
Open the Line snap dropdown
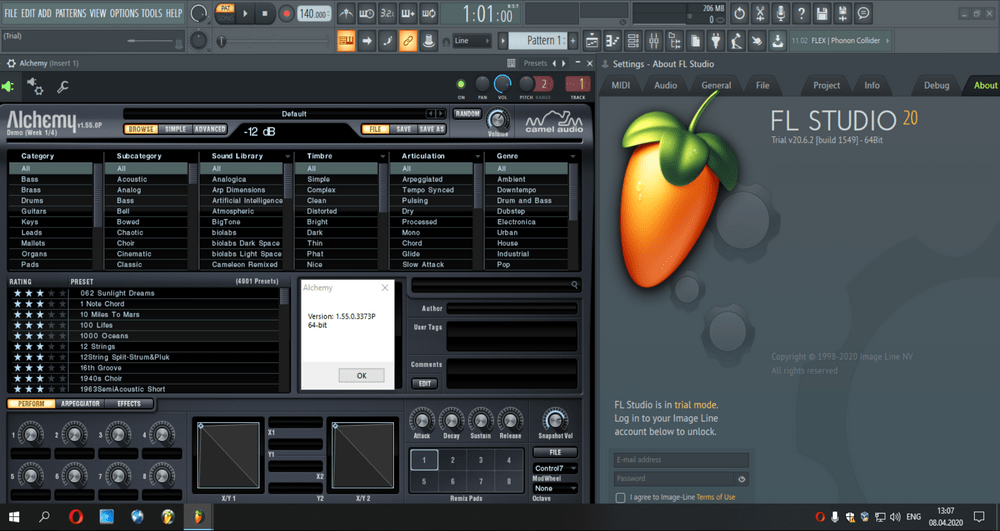tap(472, 41)
